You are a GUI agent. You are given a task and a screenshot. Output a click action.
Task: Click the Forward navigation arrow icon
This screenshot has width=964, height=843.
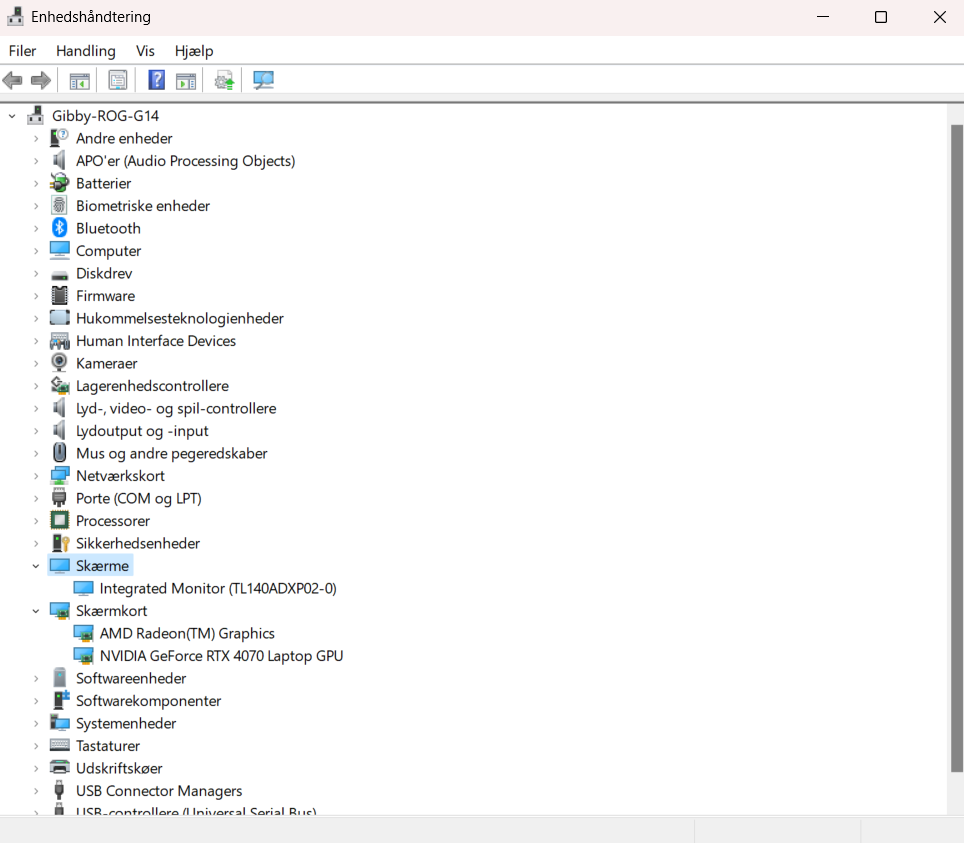(38, 79)
